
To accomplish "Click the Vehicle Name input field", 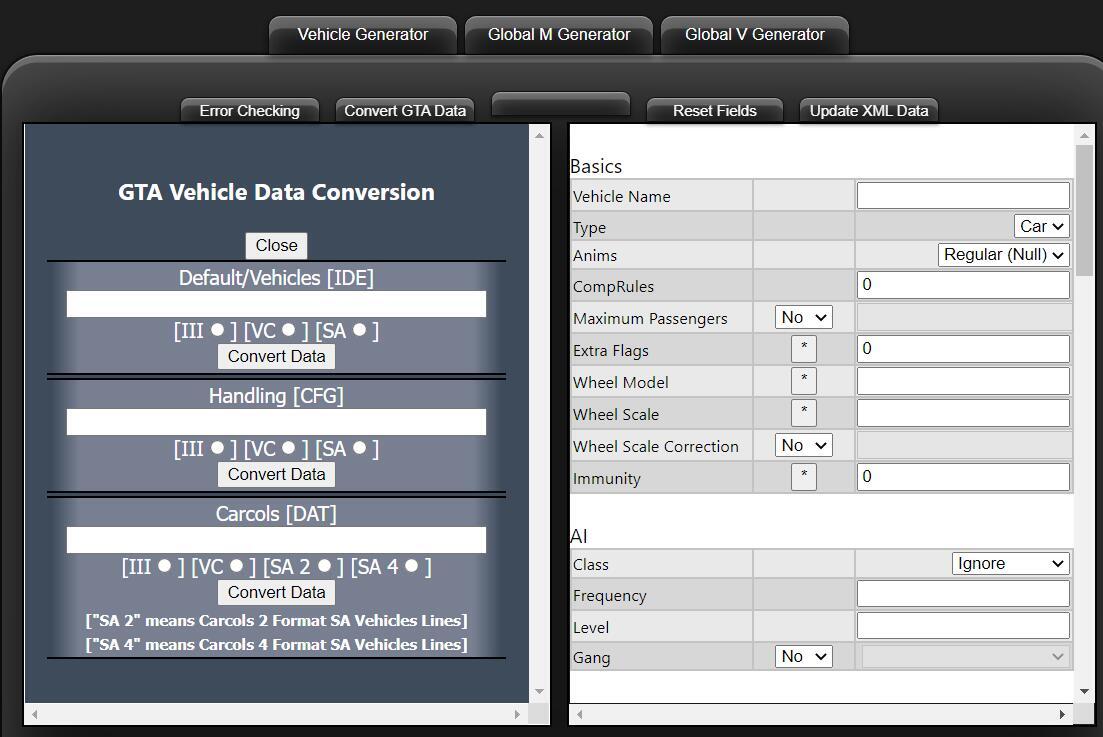I will tap(963, 196).
